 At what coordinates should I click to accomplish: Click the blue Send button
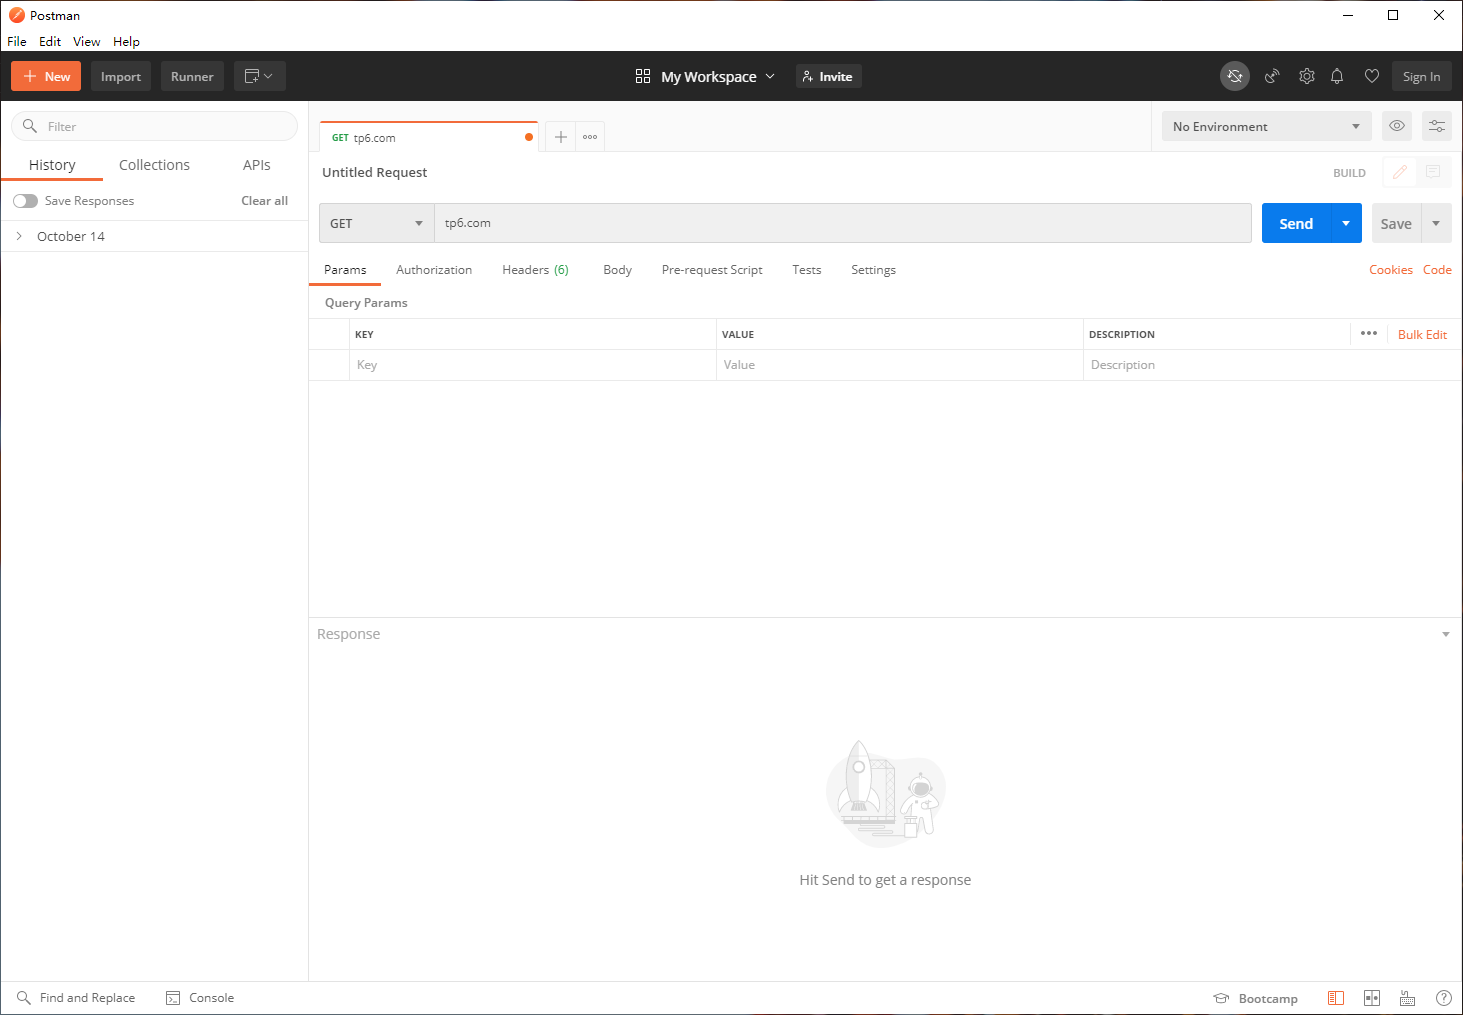(1296, 223)
